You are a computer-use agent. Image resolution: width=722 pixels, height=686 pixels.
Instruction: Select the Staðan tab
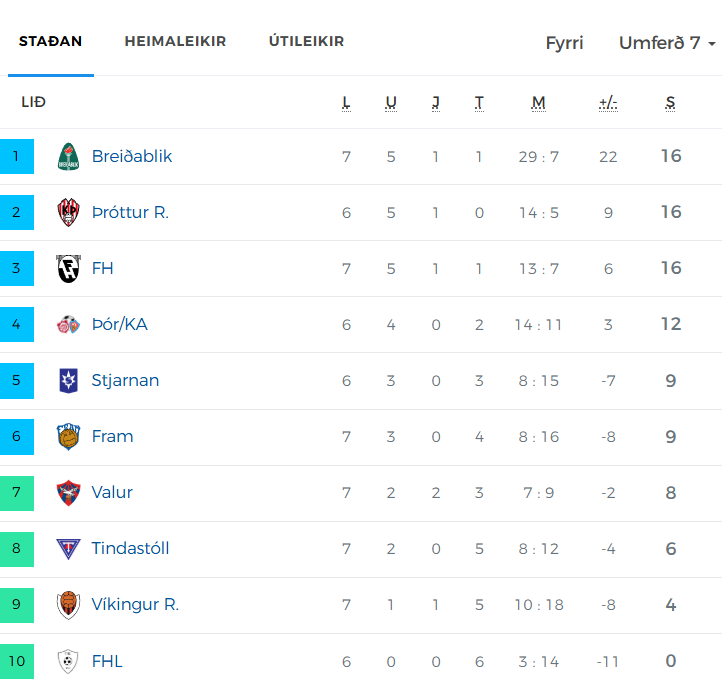click(51, 41)
